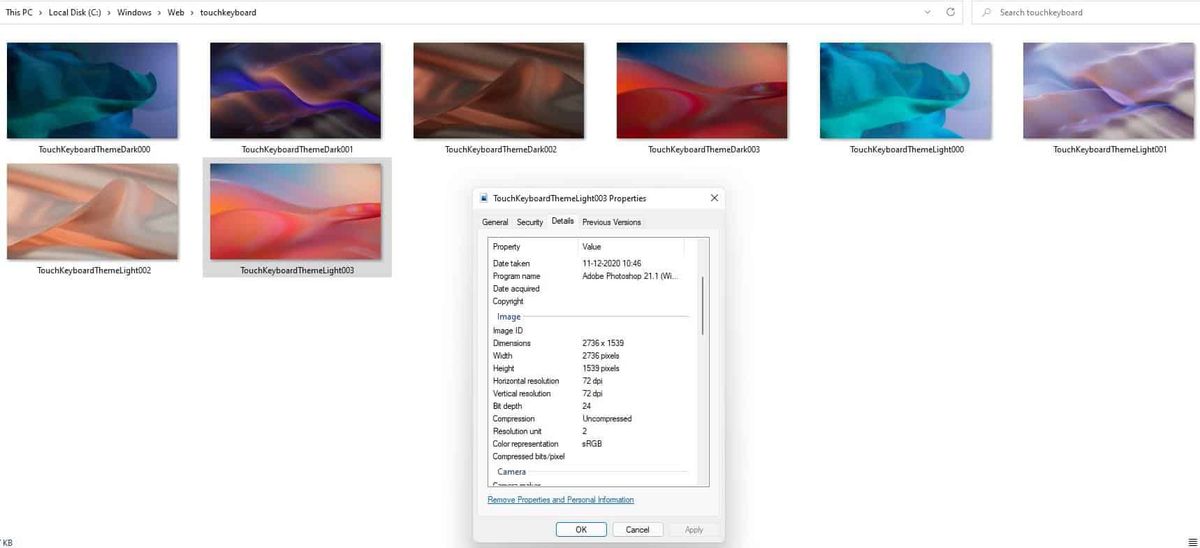Select TouchKeyboardThemeDark002 thumbnail

point(499,90)
